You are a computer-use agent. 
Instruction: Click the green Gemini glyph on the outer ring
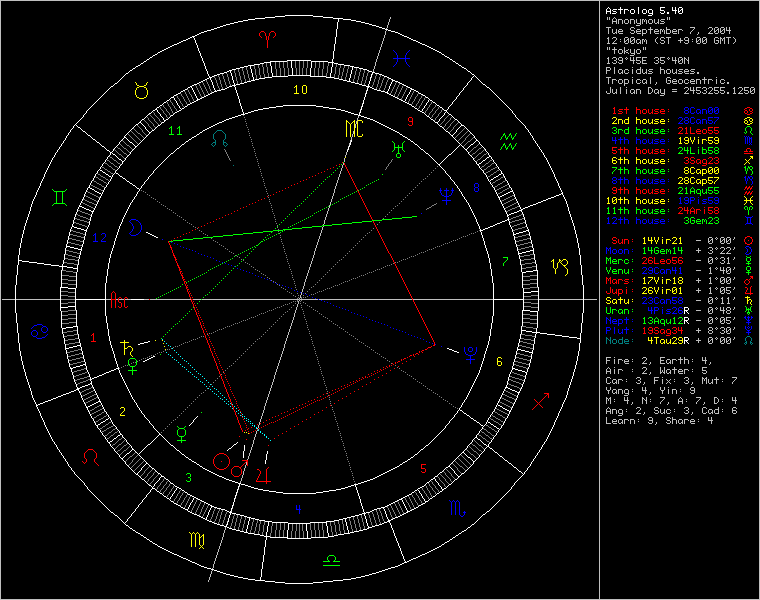pyautogui.click(x=59, y=197)
